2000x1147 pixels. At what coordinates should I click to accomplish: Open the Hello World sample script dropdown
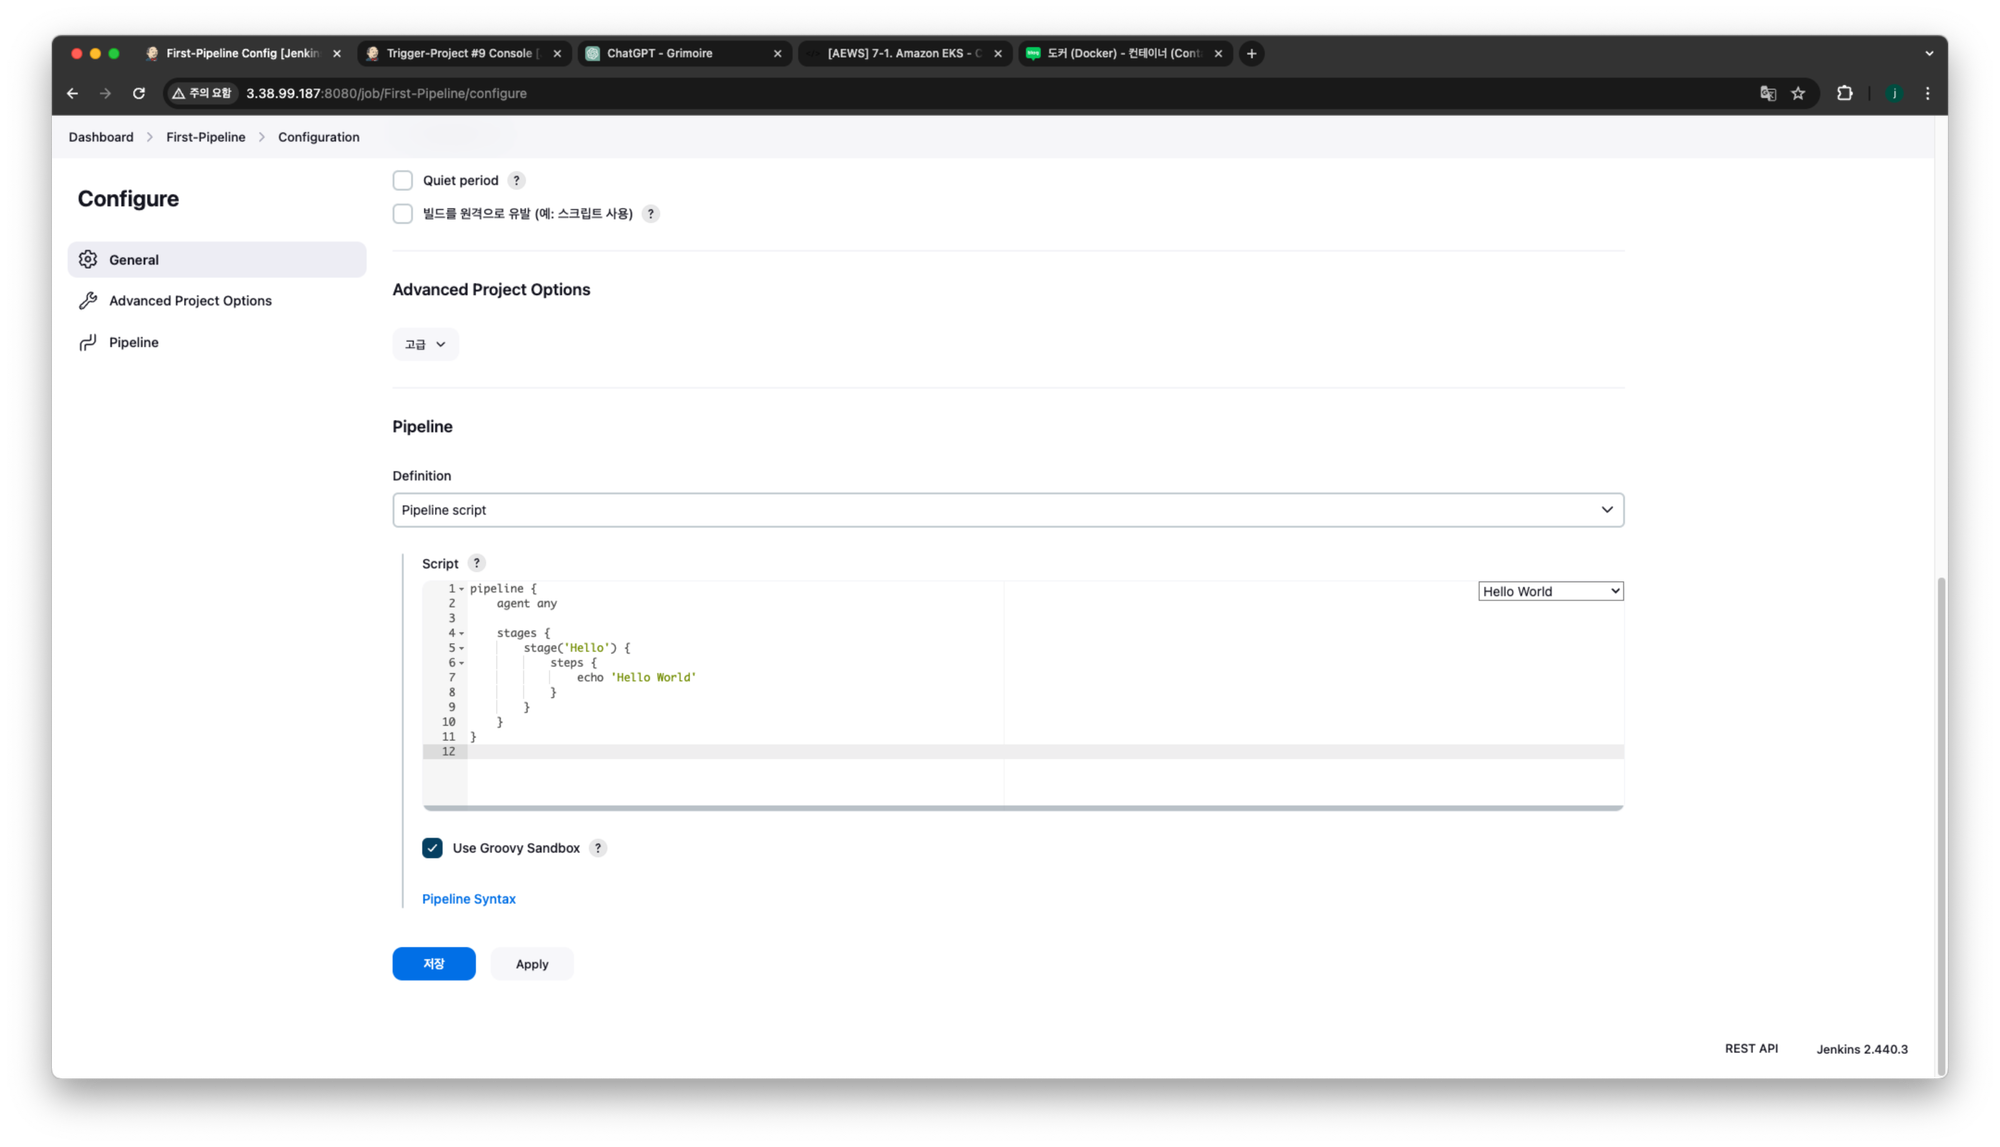pyautogui.click(x=1550, y=592)
